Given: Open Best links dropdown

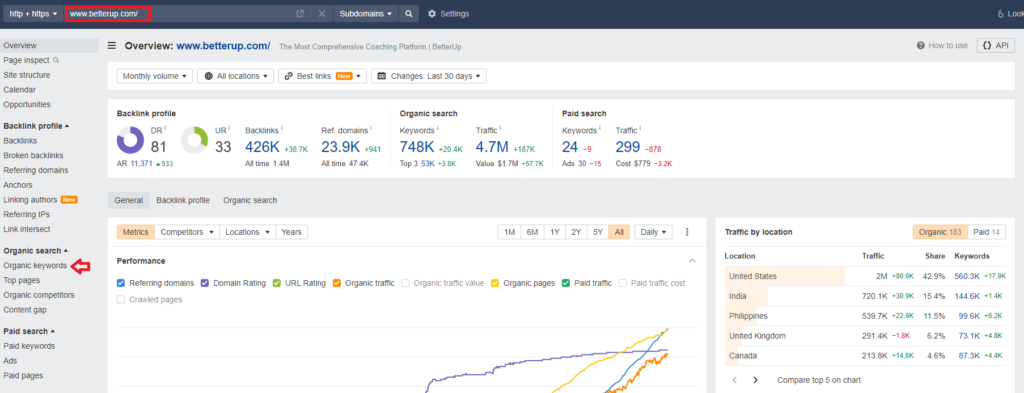Looking at the screenshot, I should (x=323, y=76).
